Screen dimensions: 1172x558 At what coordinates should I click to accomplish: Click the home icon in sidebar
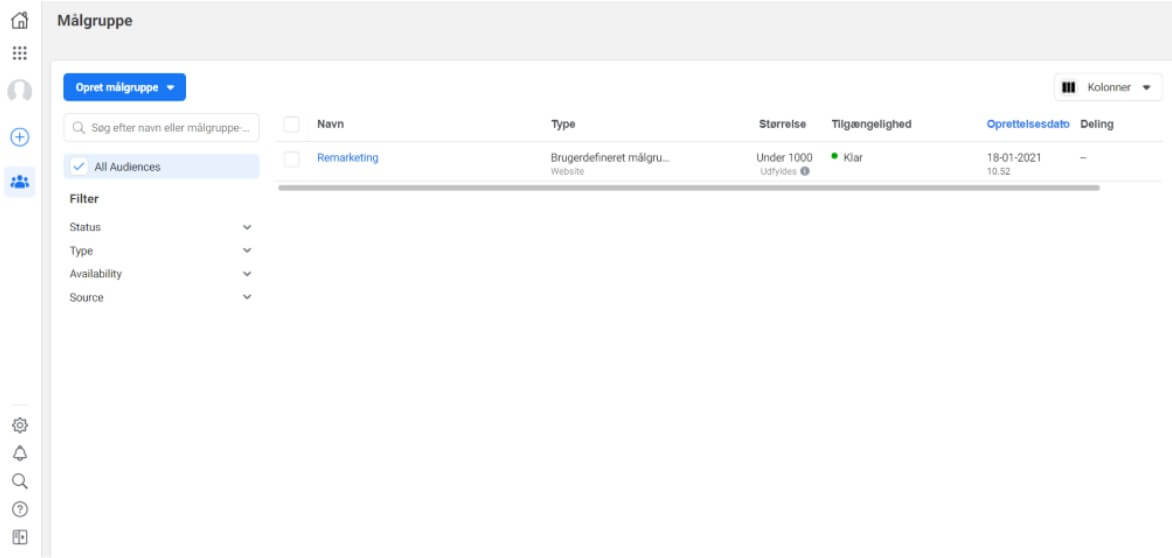(19, 19)
